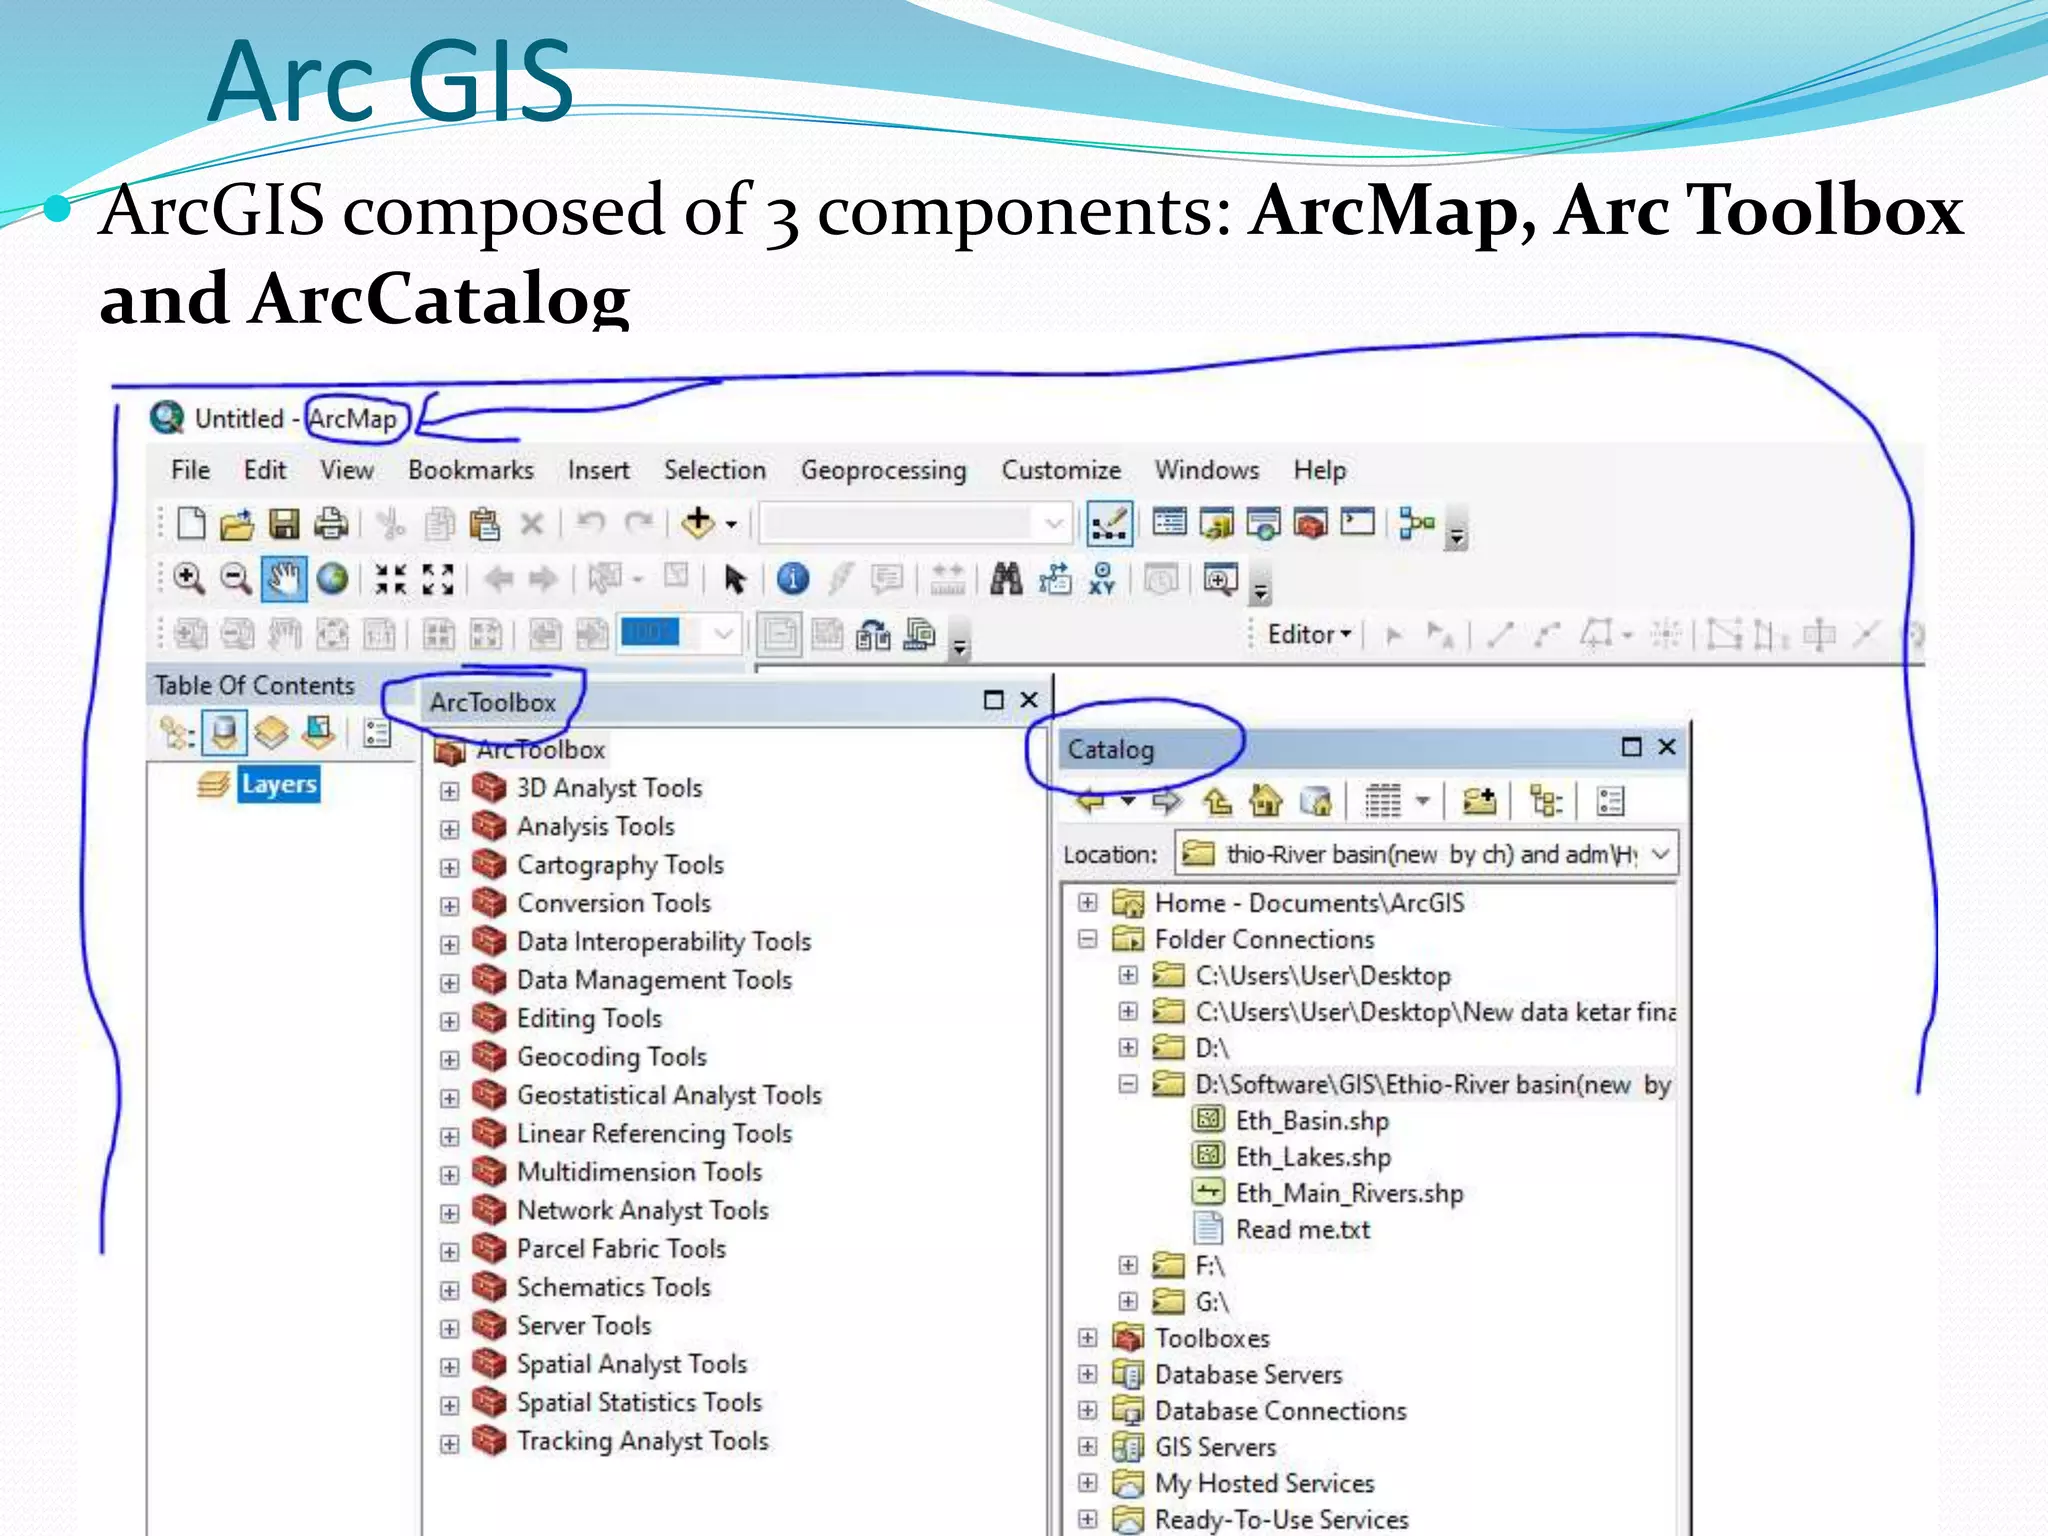Click List By Drawing Order icon
The image size is (2048, 1536).
(176, 734)
